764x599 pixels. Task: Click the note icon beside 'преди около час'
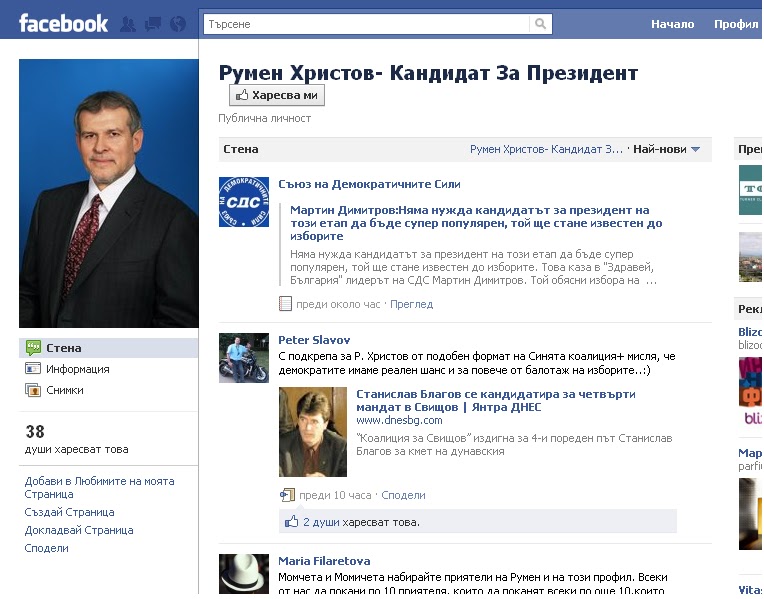click(x=285, y=304)
